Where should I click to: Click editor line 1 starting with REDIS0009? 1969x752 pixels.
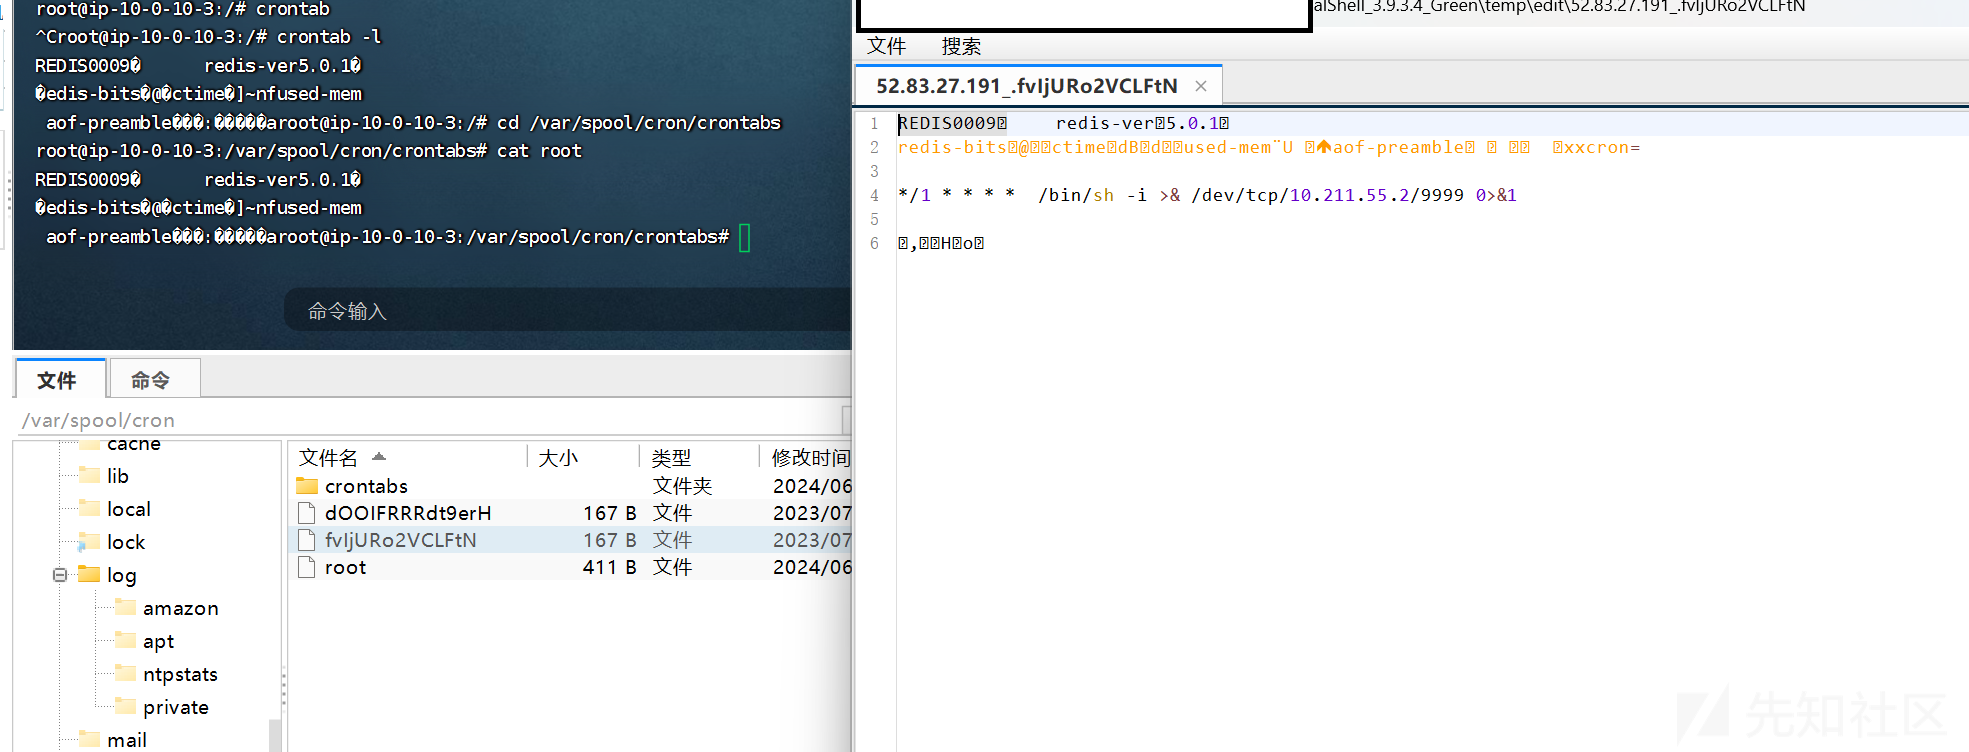(1063, 123)
